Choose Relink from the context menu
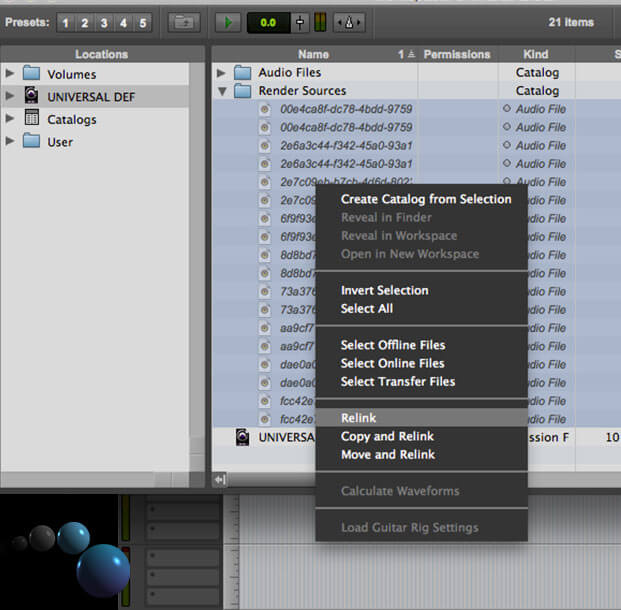The width and height of the screenshot is (621, 610). (x=358, y=418)
